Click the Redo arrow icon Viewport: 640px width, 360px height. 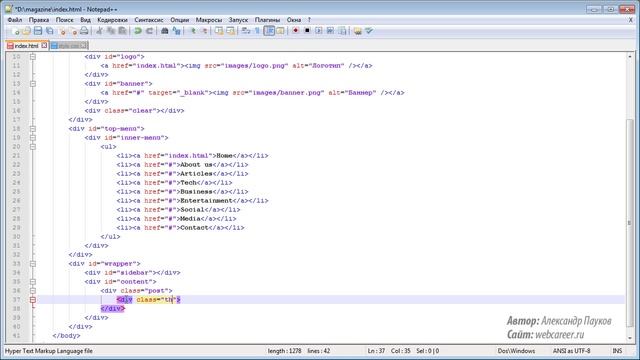pyautogui.click(x=149, y=31)
